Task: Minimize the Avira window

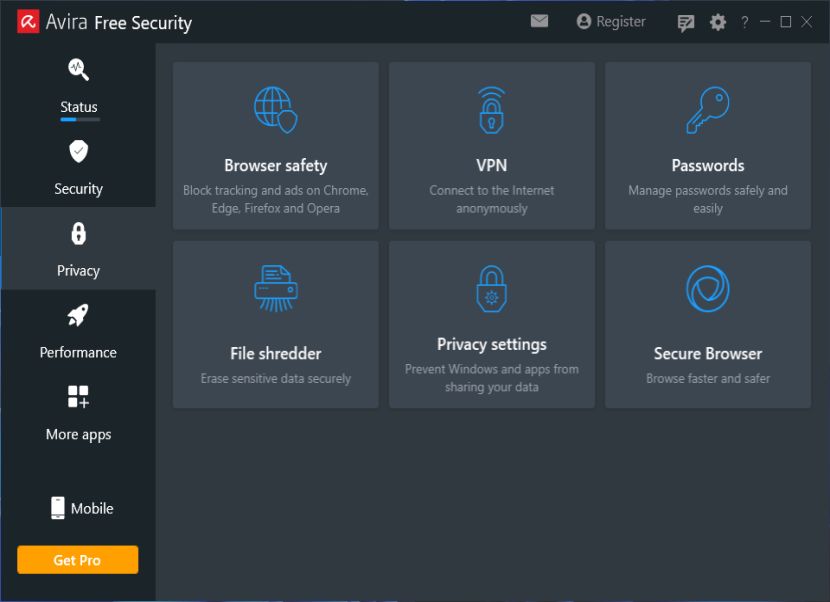Action: (x=765, y=22)
